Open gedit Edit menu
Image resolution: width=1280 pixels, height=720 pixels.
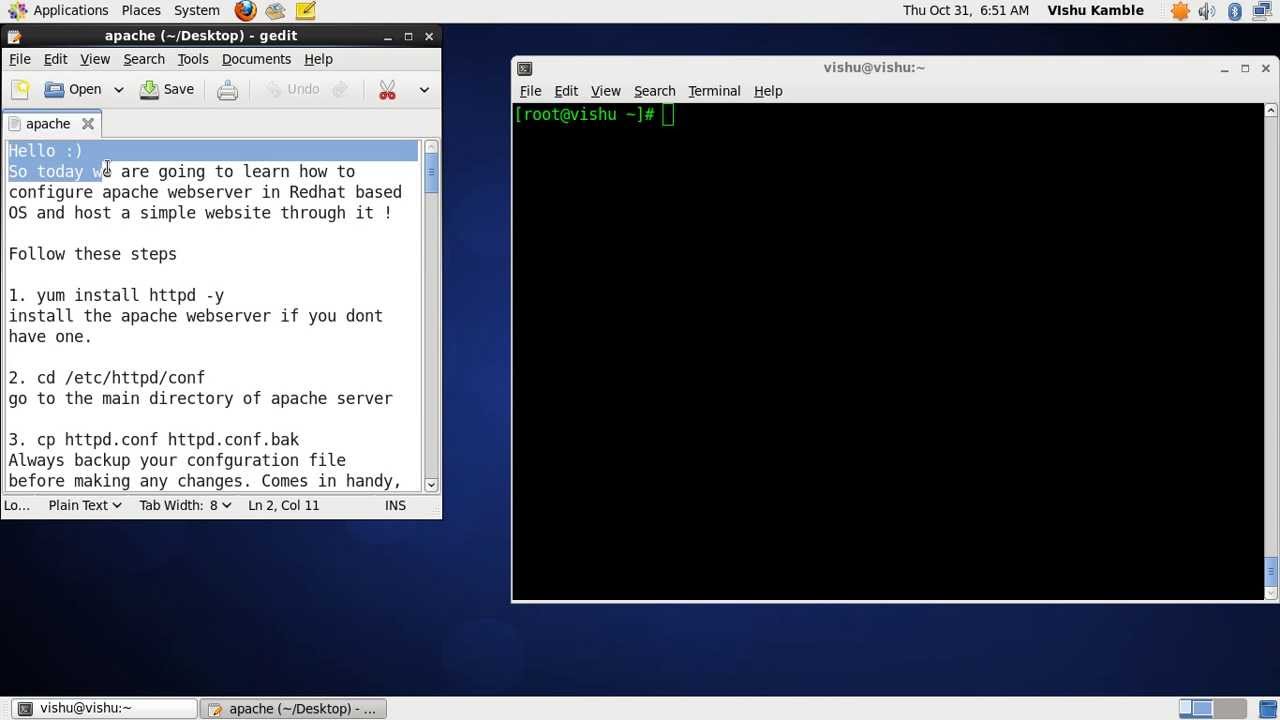56,59
